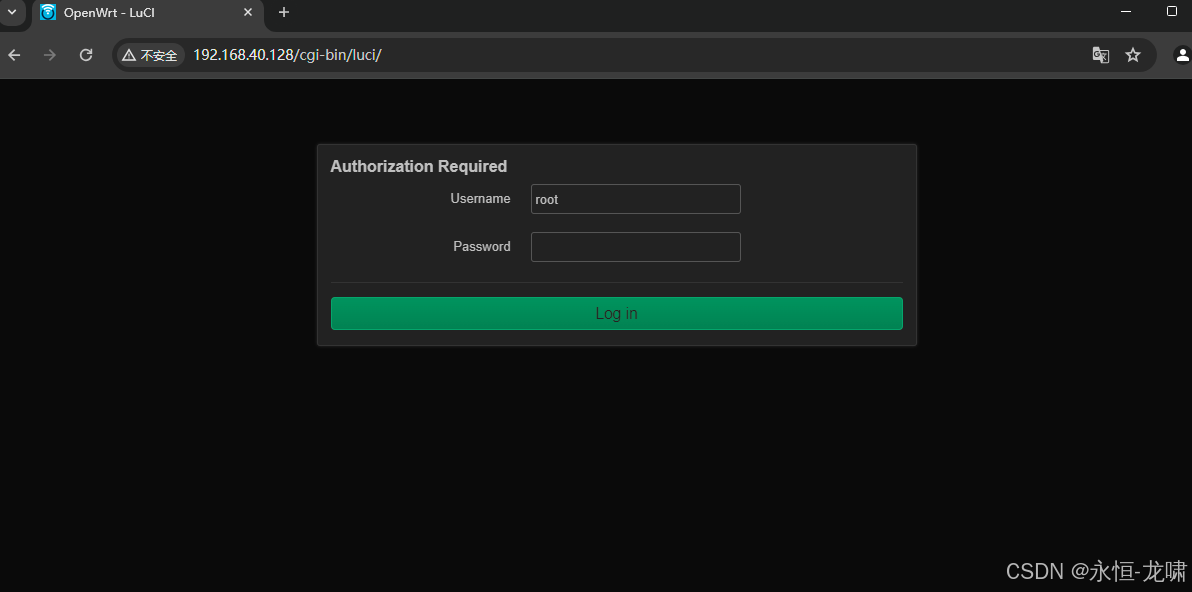Click the Authorization Required heading
The height and width of the screenshot is (592, 1192).
pos(418,166)
